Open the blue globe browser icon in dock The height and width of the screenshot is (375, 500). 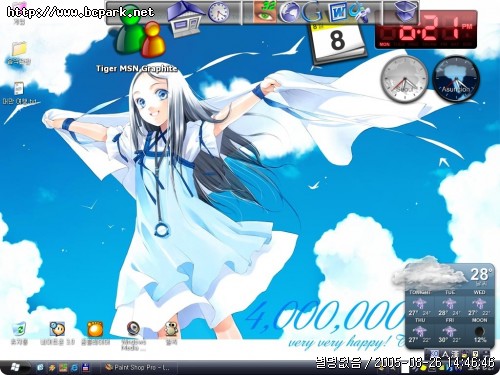[x=289, y=12]
